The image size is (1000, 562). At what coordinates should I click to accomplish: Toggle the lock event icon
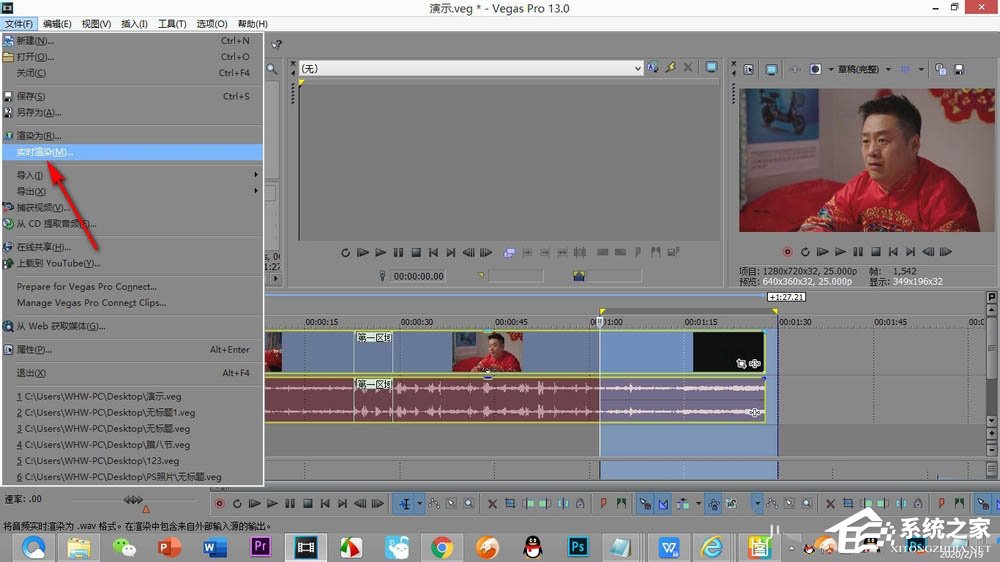[580, 504]
